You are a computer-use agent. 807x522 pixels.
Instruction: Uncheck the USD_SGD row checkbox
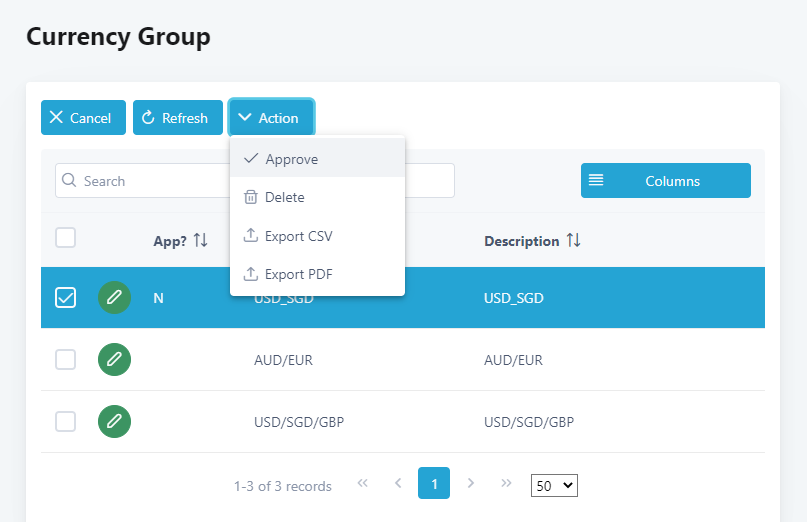pos(65,298)
